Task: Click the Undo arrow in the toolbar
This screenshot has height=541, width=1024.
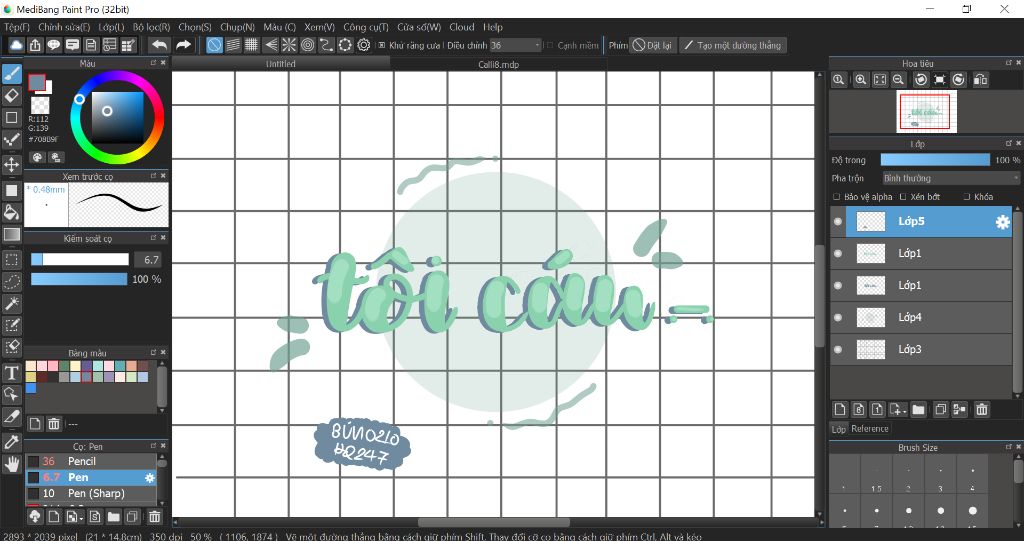Action: 159,45
